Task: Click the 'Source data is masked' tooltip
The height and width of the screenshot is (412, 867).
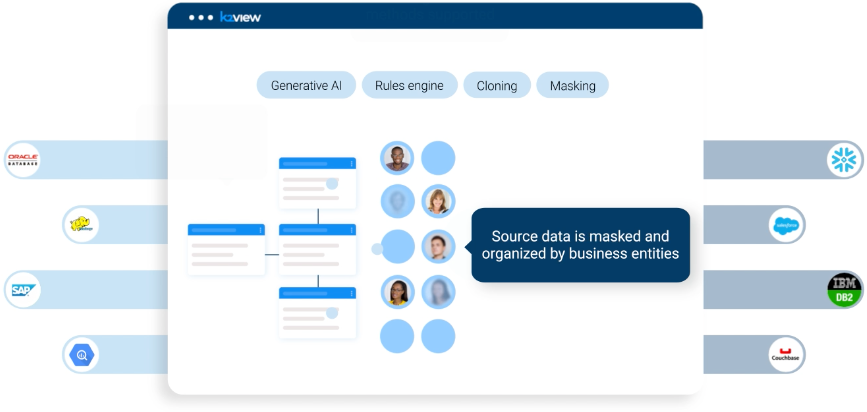Action: coord(580,245)
